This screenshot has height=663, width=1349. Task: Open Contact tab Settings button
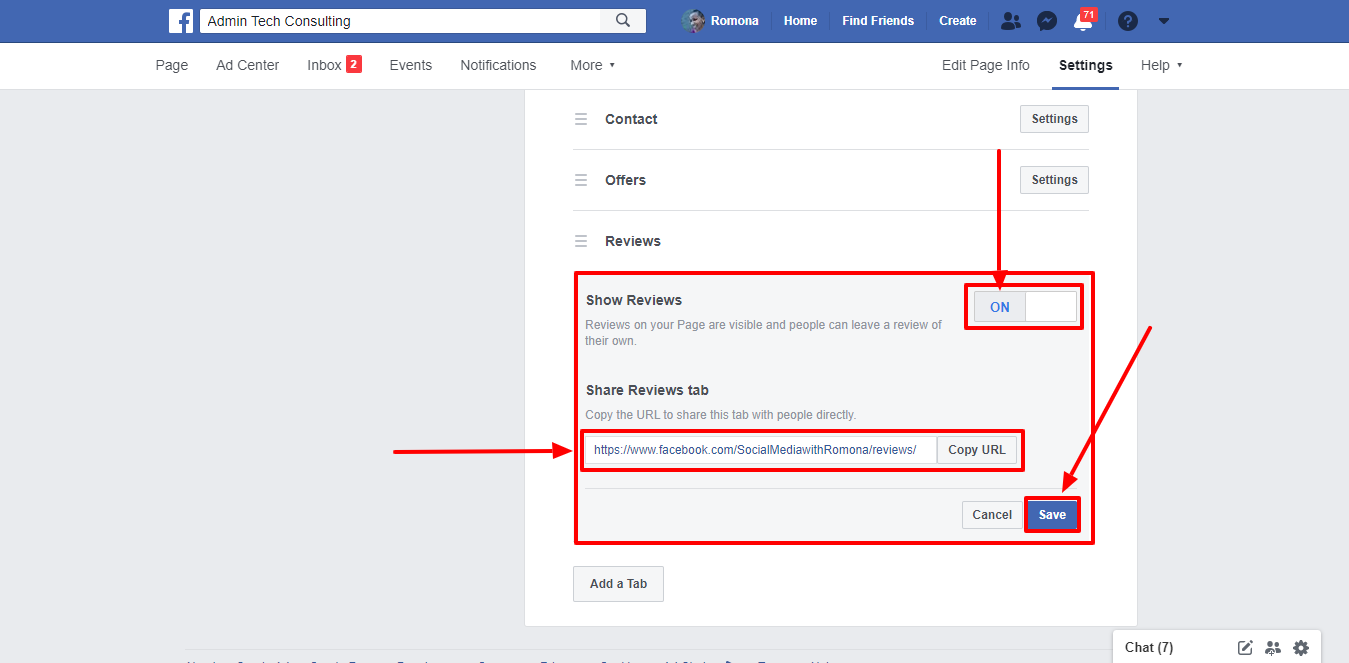click(1054, 119)
